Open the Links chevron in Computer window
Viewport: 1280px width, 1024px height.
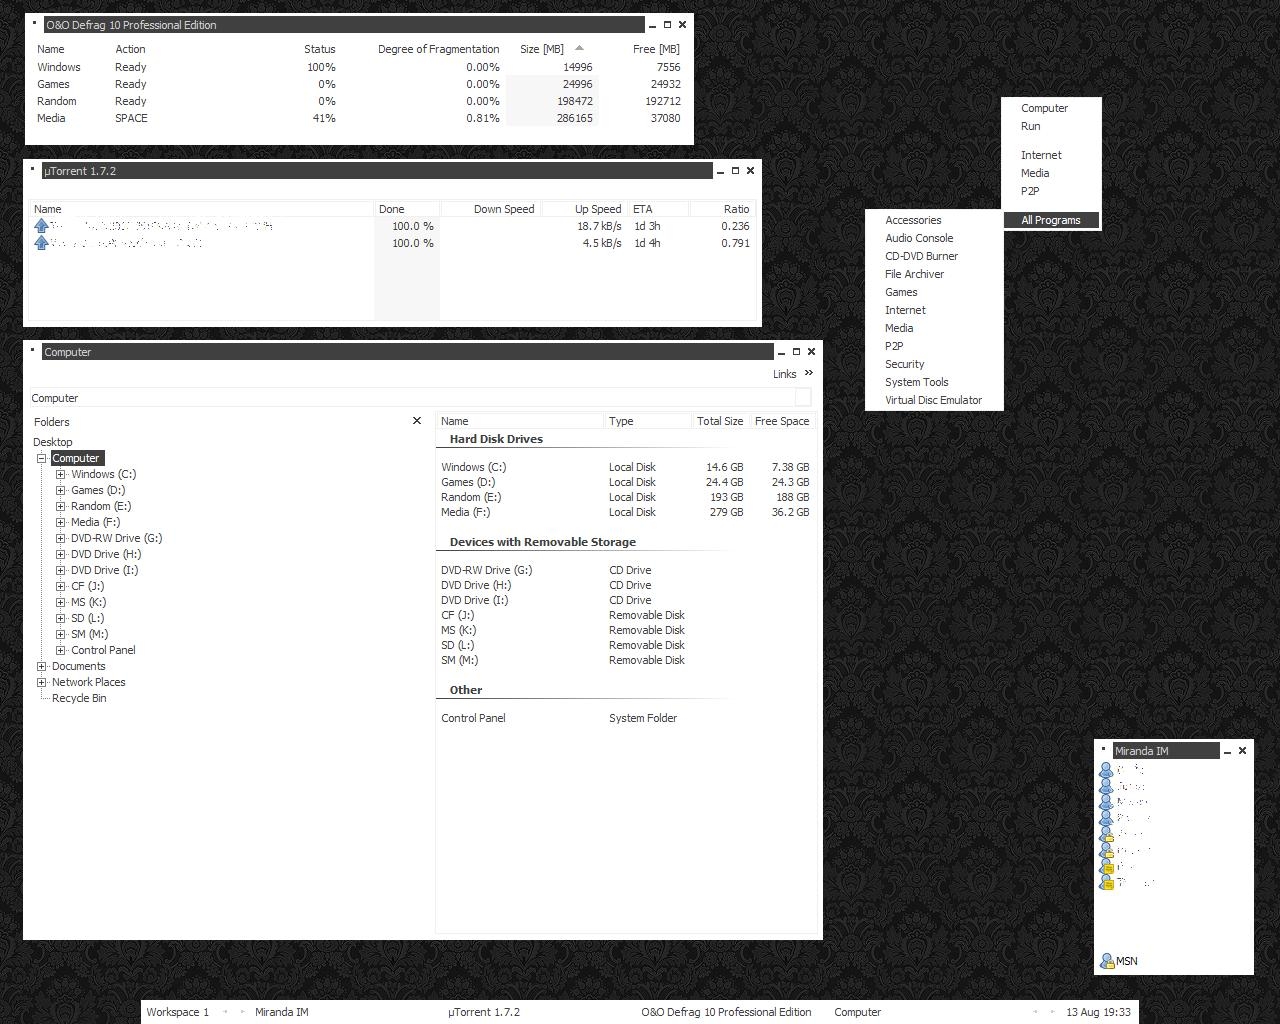coord(809,373)
